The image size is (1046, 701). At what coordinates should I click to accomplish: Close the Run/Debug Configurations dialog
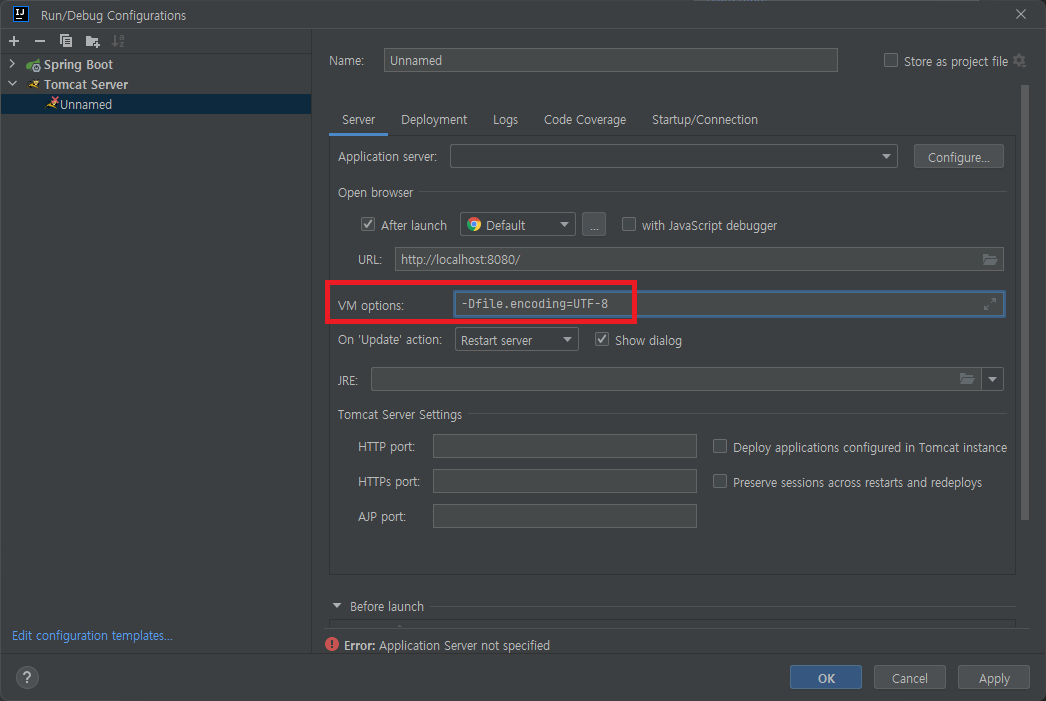1021,14
